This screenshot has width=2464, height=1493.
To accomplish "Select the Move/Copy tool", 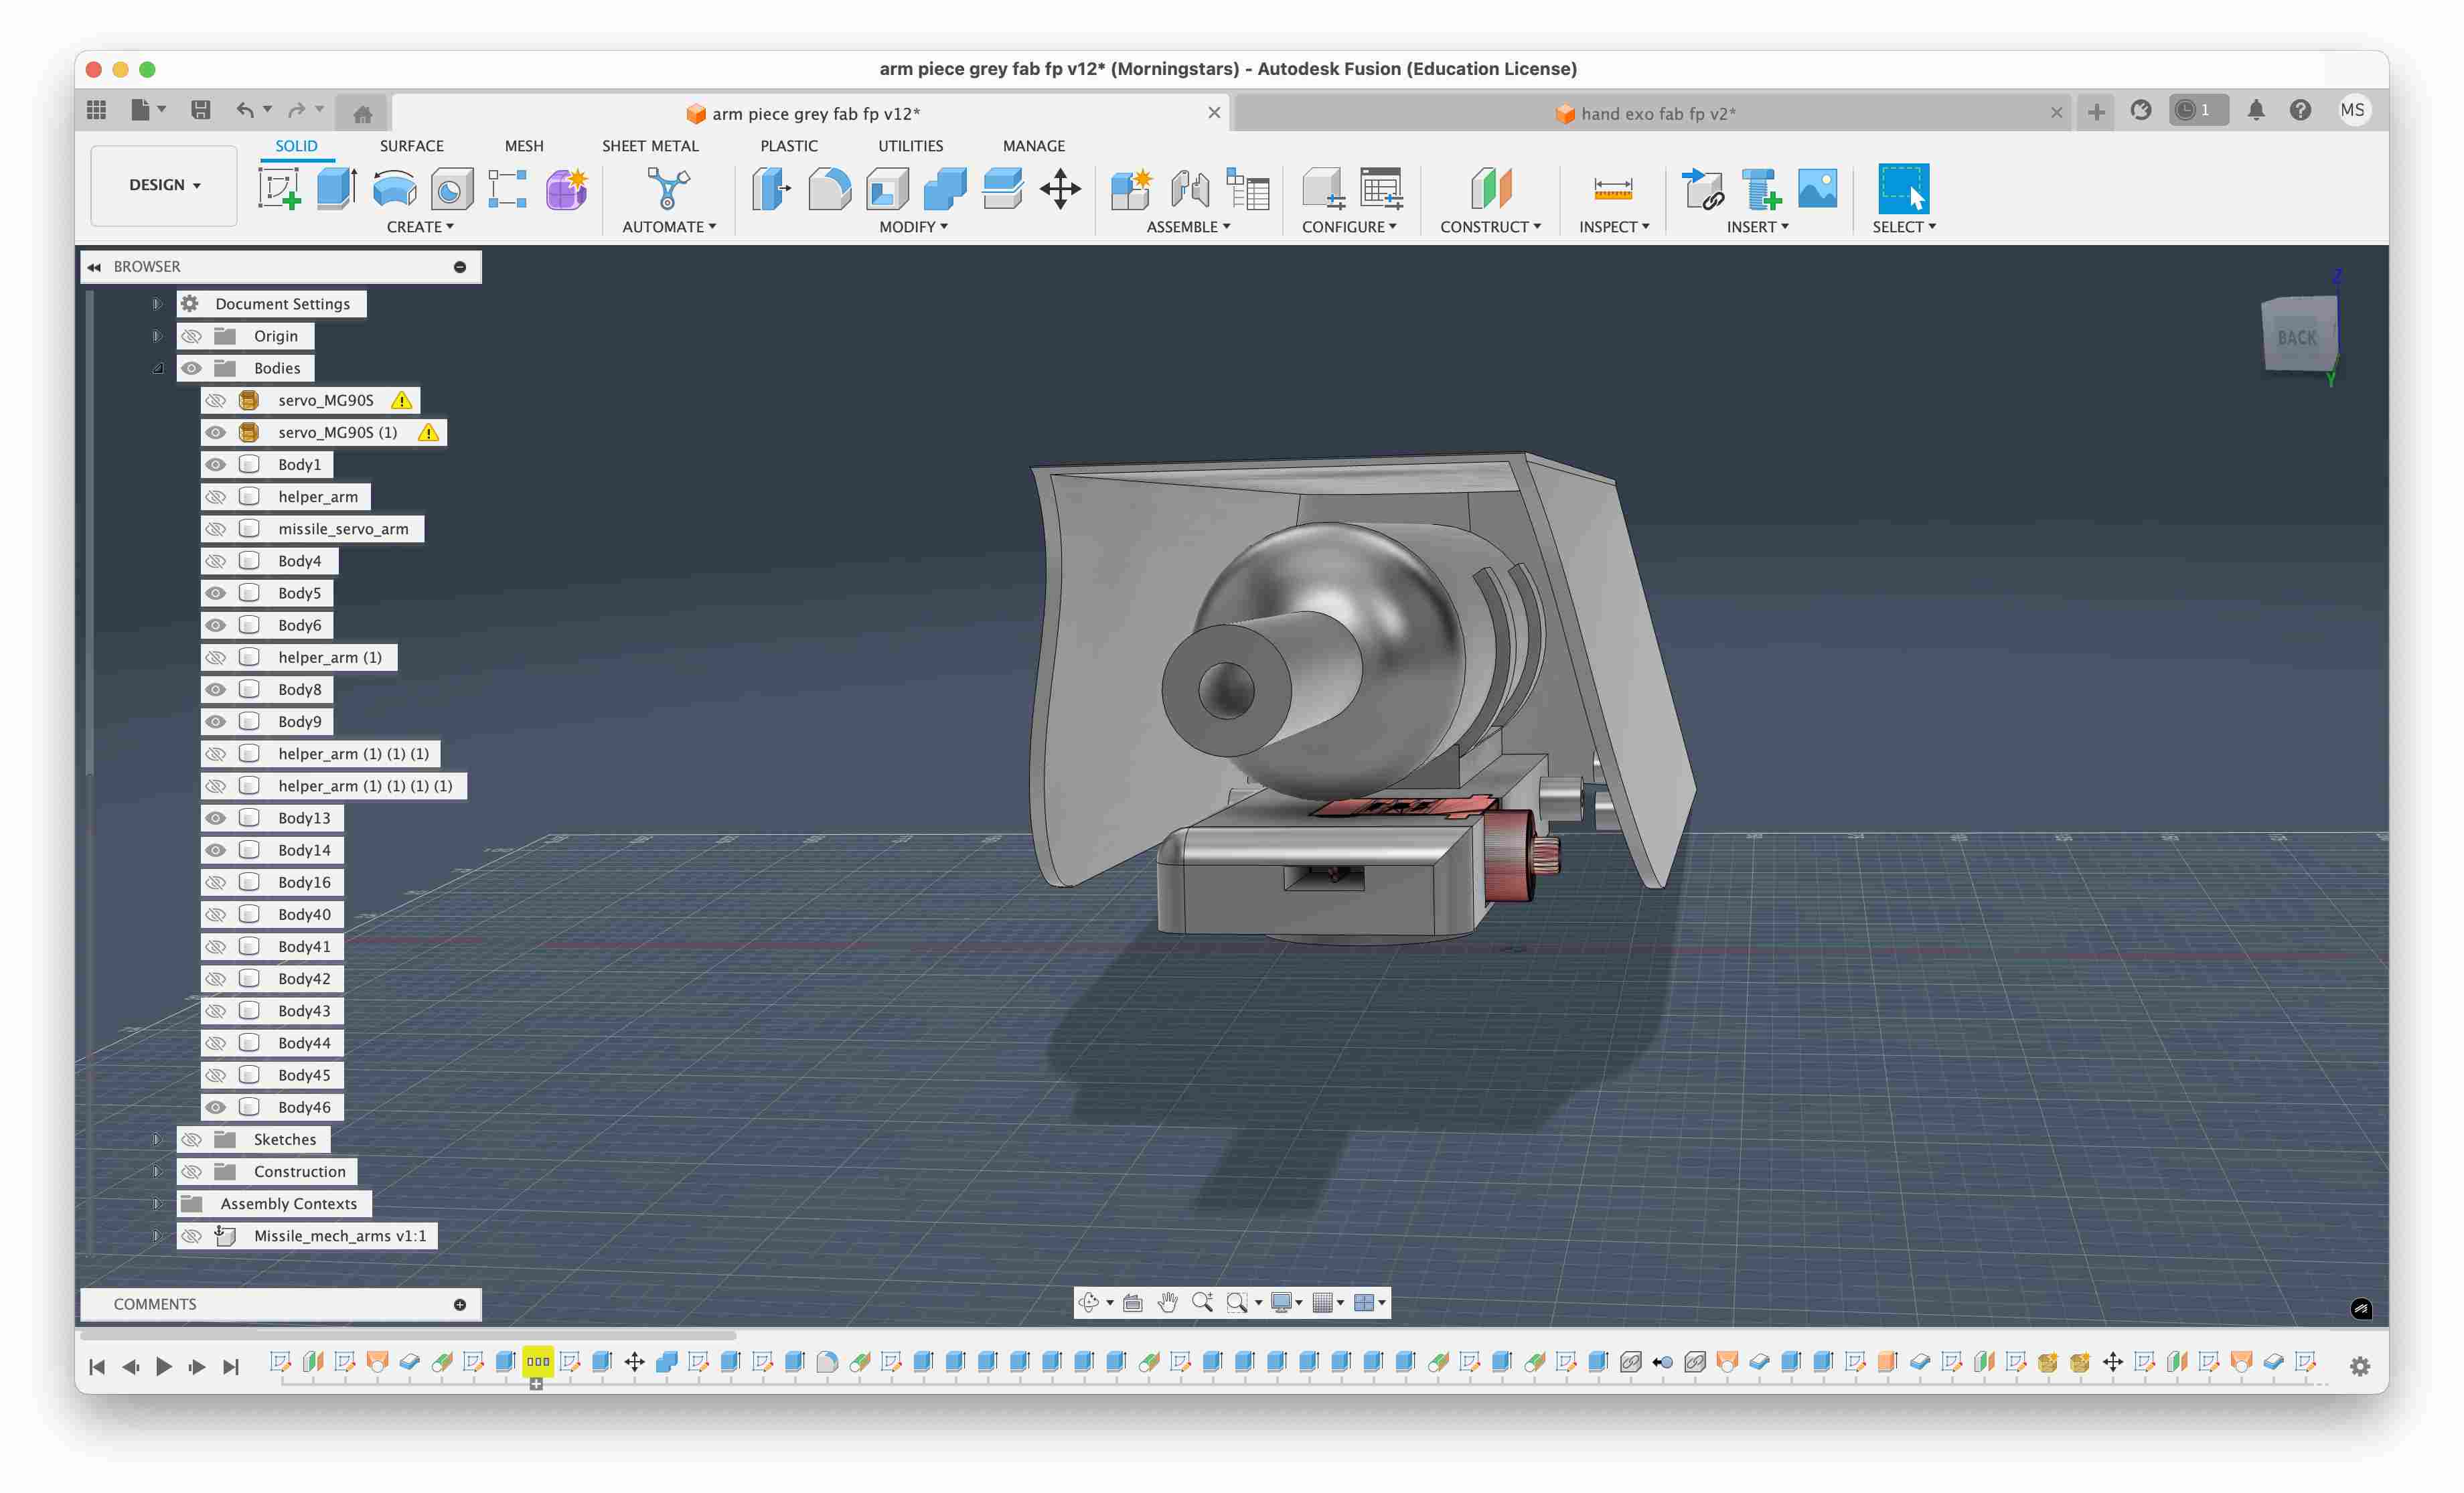I will (x=1060, y=188).
